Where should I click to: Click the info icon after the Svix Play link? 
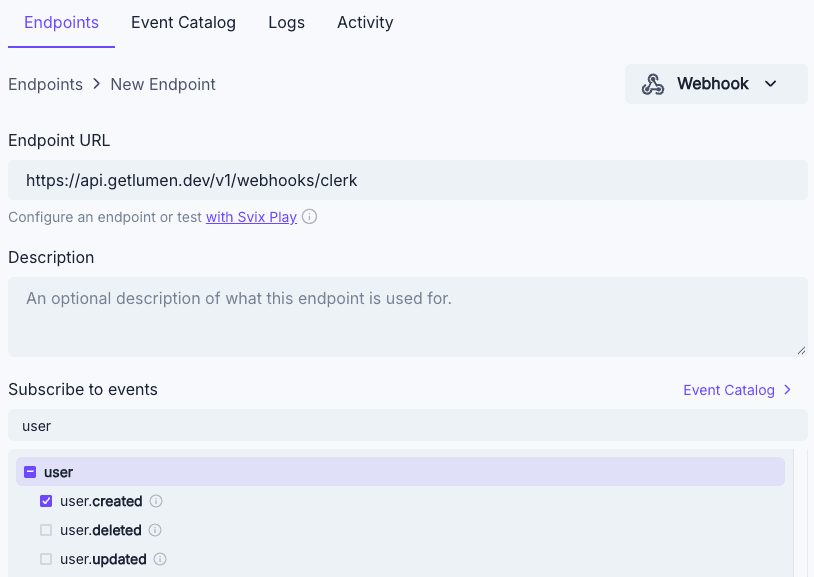coord(309,217)
